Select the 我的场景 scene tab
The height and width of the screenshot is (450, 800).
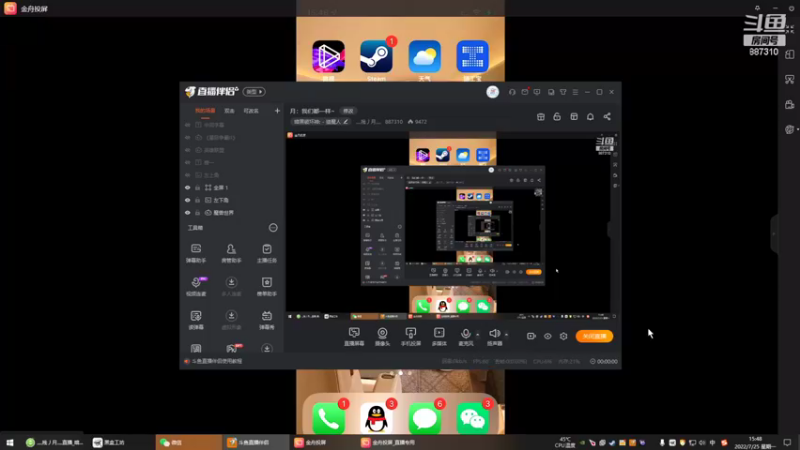pyautogui.click(x=205, y=111)
